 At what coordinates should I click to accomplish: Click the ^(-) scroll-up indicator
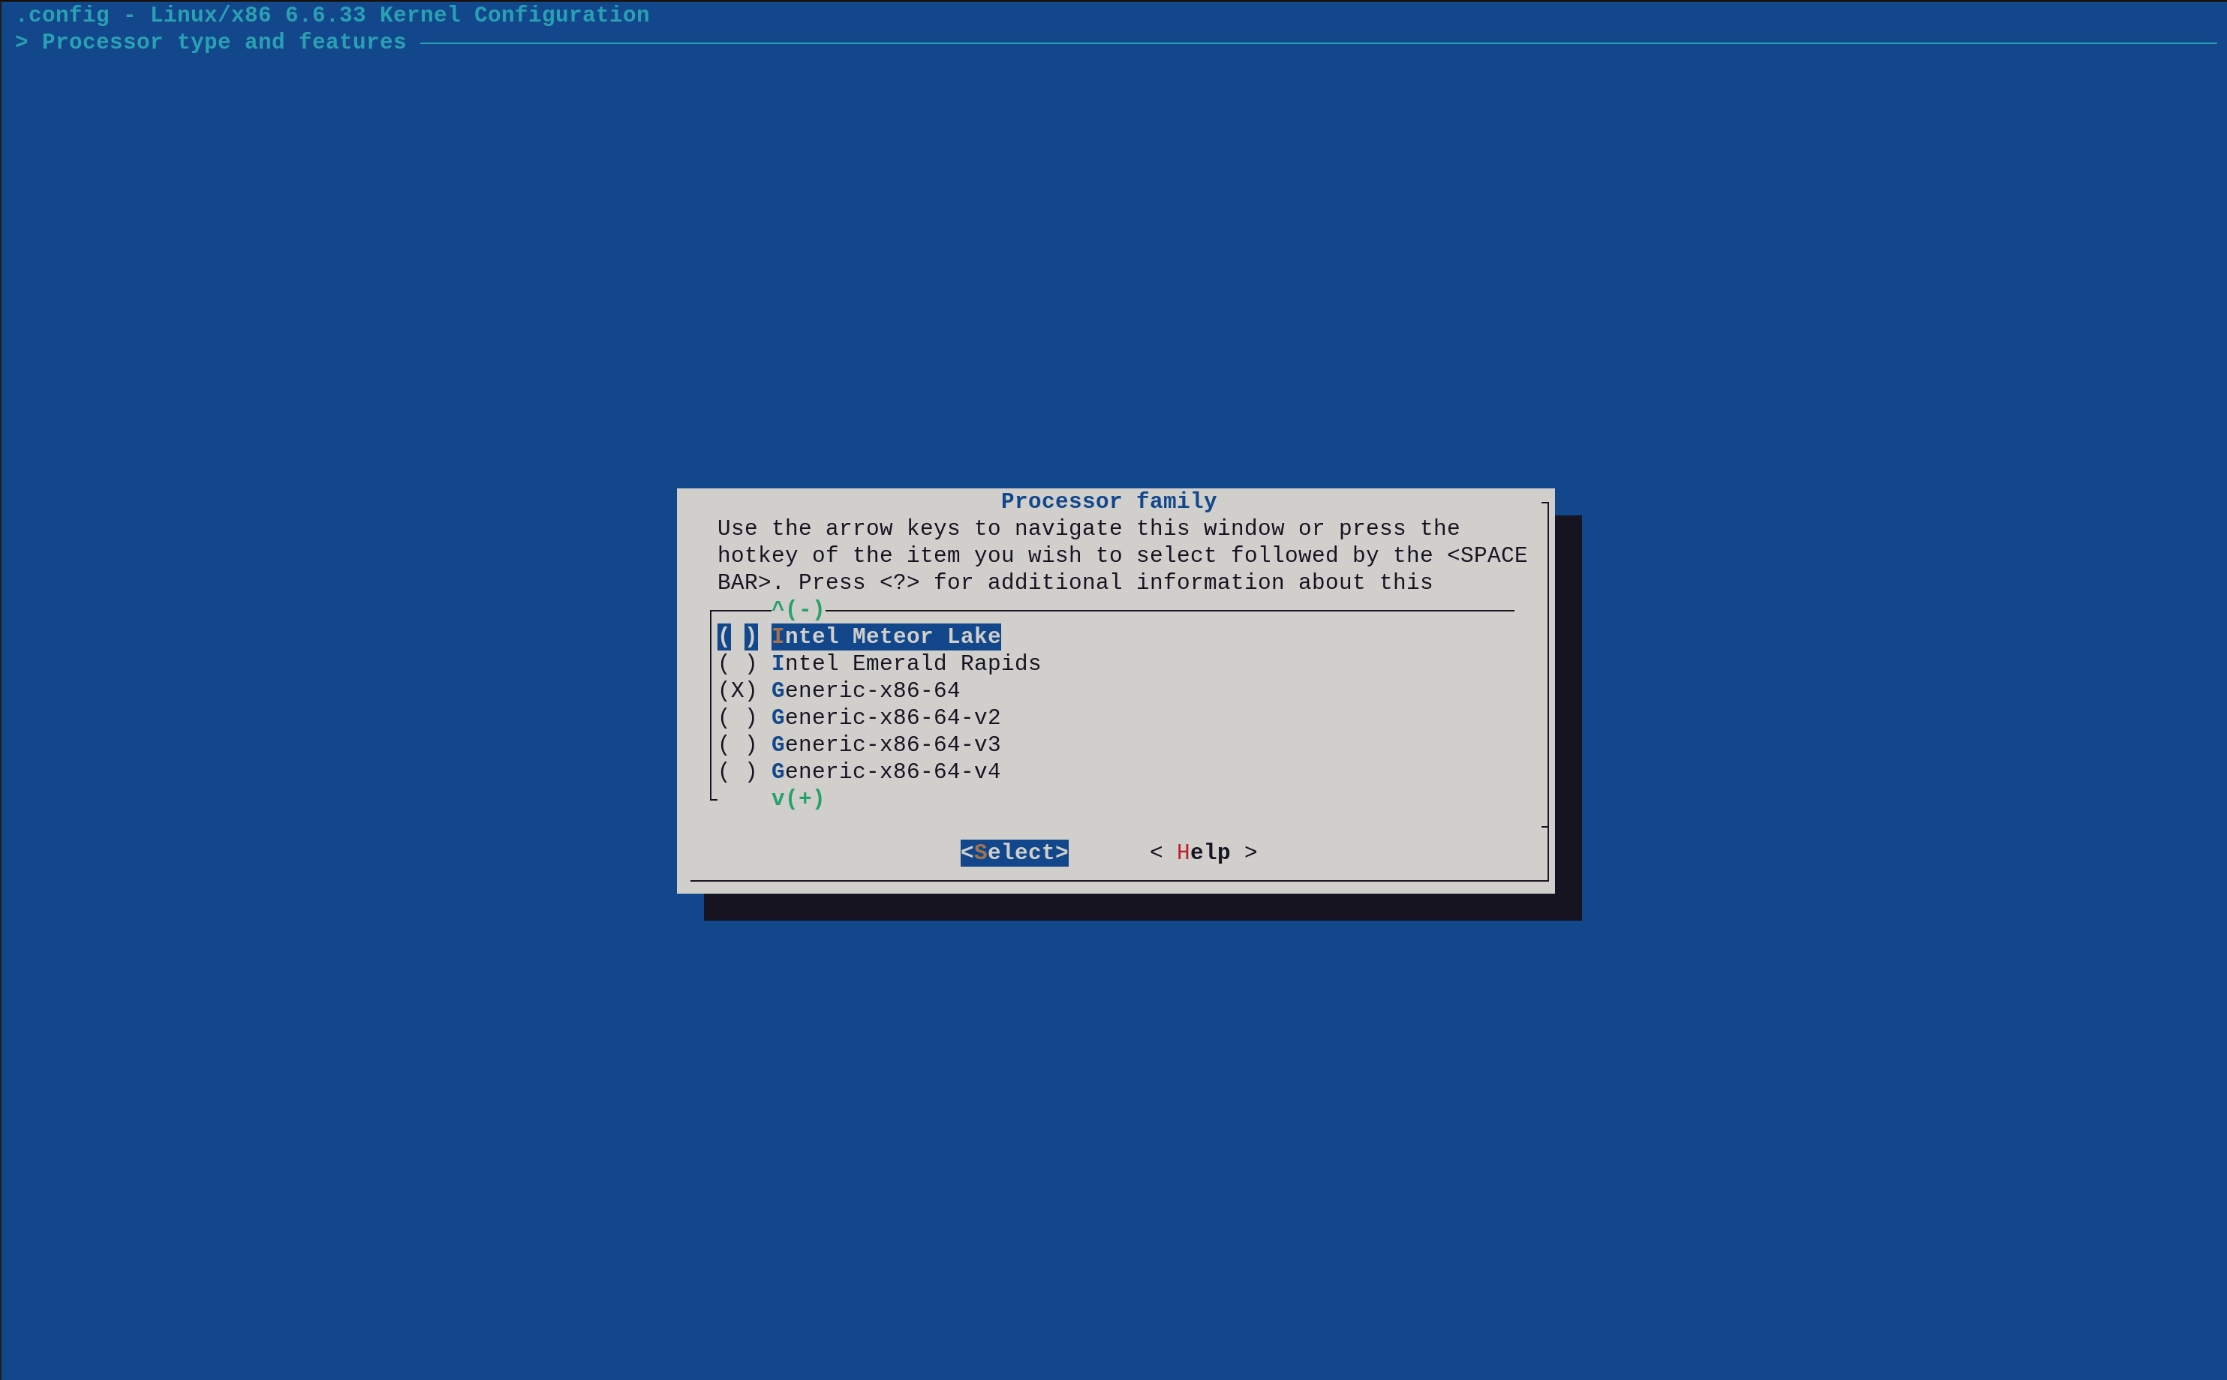click(x=798, y=609)
